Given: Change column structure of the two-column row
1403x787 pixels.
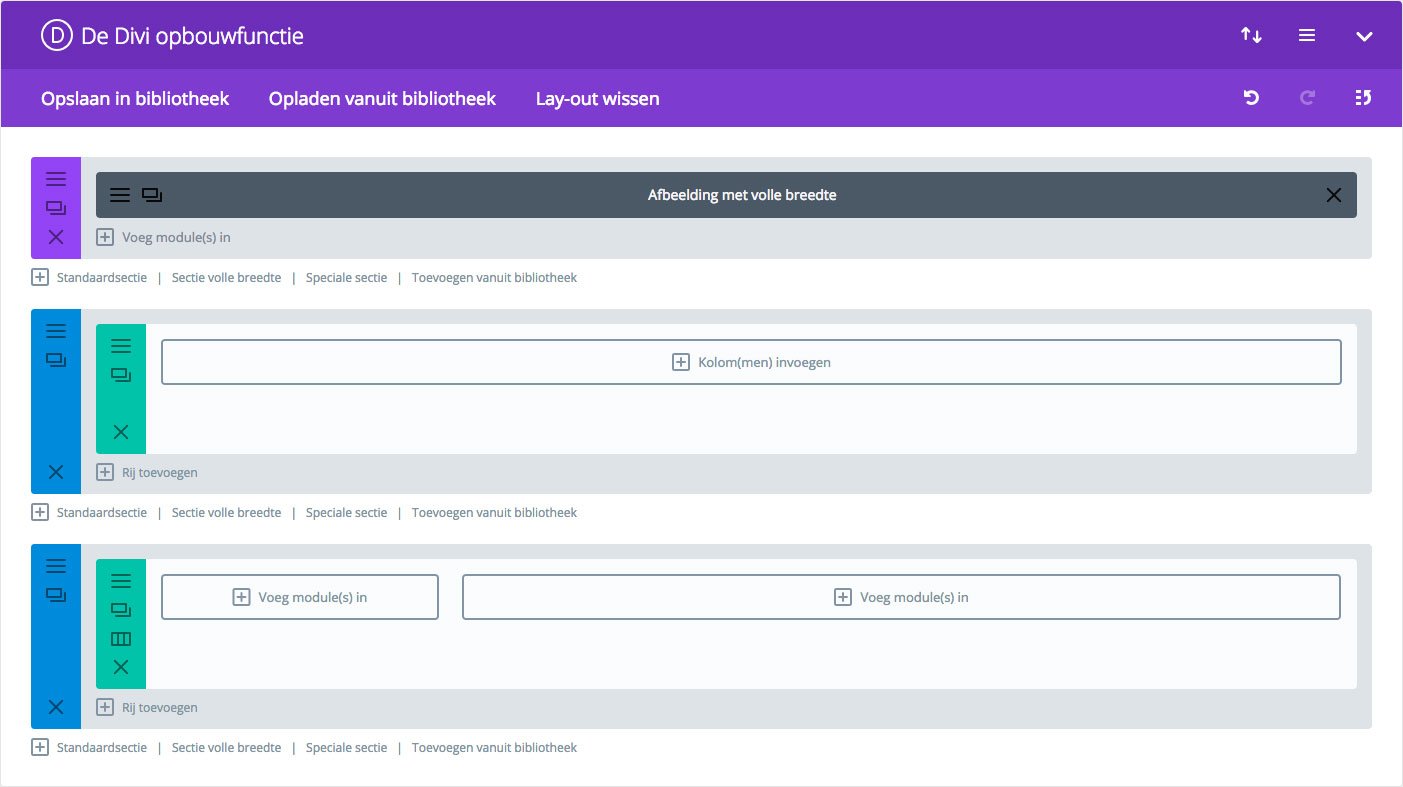Looking at the screenshot, I should point(121,639).
